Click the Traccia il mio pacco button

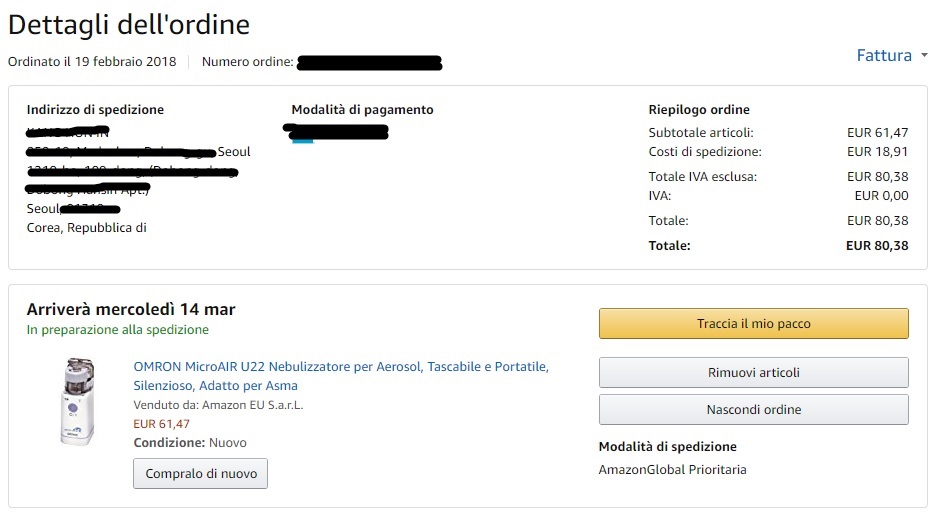pos(753,324)
